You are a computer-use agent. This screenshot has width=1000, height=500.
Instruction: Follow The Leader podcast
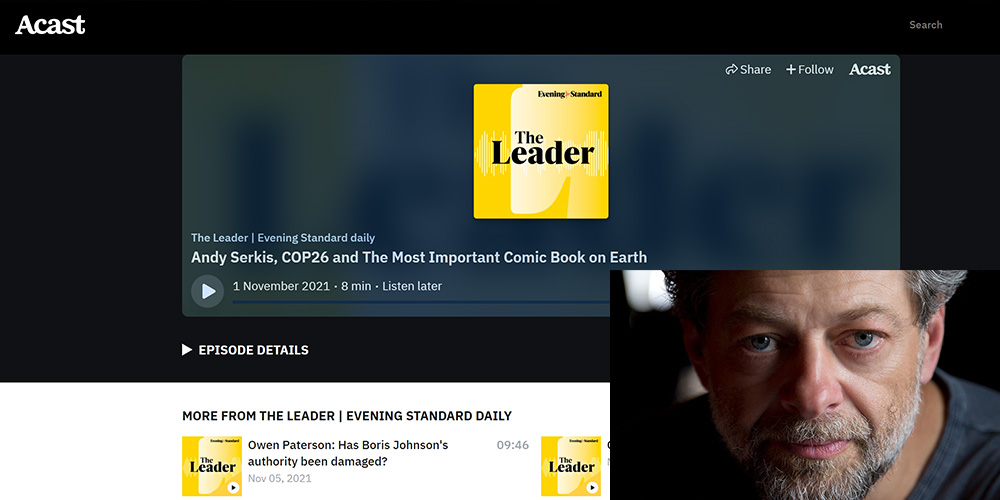point(809,70)
